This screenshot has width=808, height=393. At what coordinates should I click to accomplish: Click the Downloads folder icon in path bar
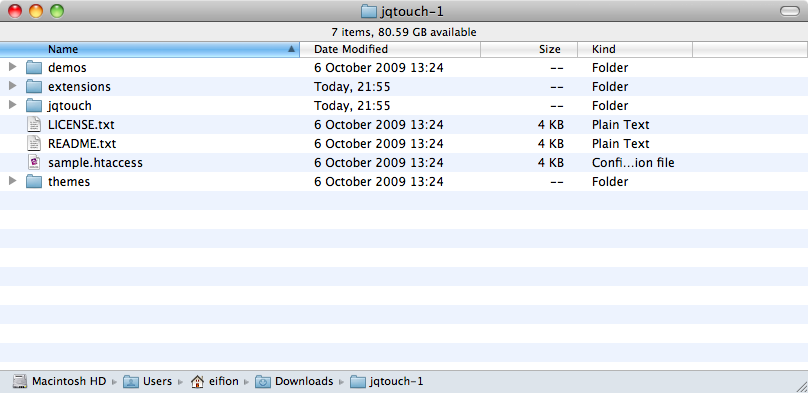263,382
